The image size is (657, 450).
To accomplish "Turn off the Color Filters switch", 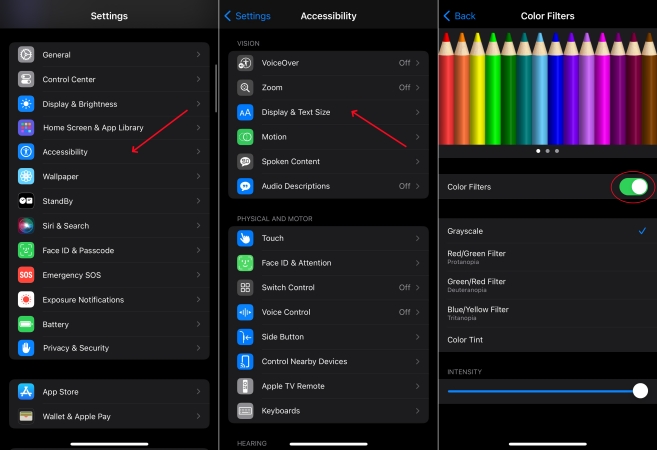I will 634,187.
